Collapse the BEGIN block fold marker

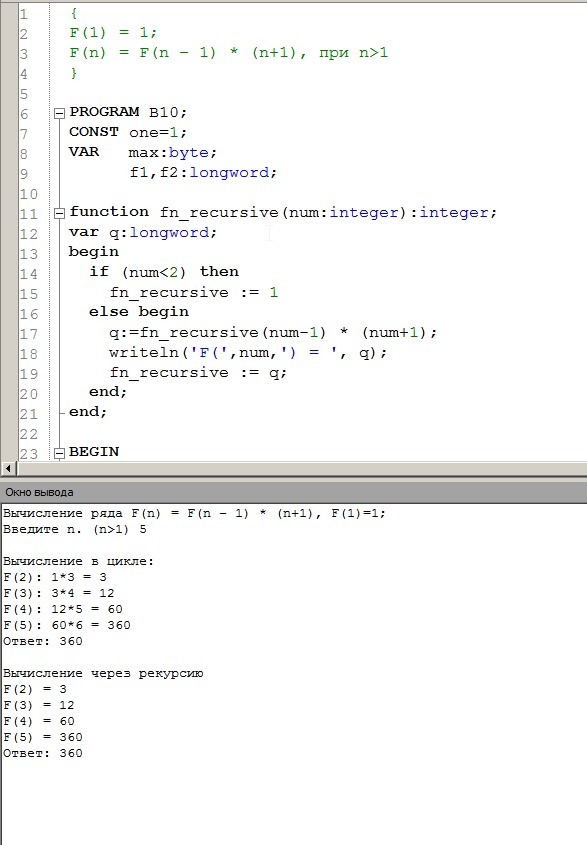(x=59, y=454)
